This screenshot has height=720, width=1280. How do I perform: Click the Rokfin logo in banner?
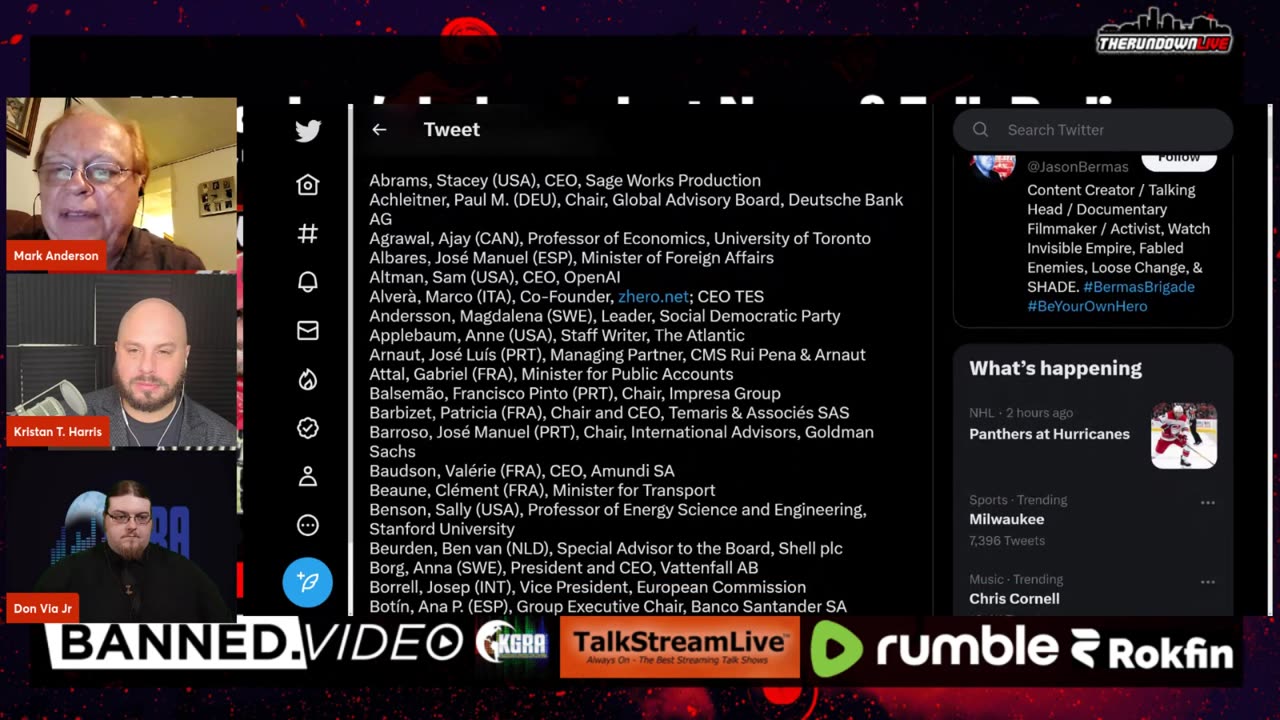[x=1152, y=650]
